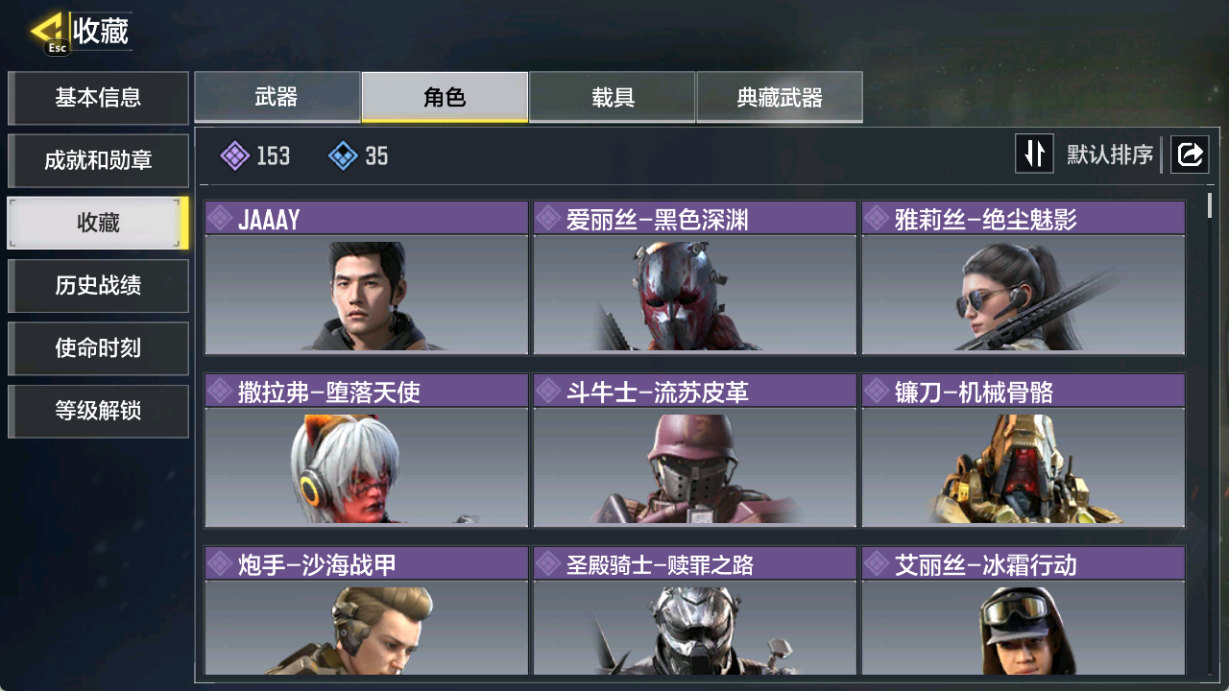This screenshot has height=691, width=1229.
Task: Go to 历史战绩 section
Action: pos(98,286)
